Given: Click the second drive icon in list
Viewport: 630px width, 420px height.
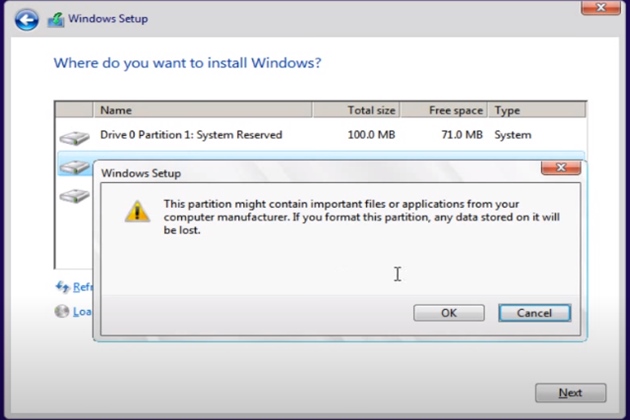Looking at the screenshot, I should [x=73, y=167].
